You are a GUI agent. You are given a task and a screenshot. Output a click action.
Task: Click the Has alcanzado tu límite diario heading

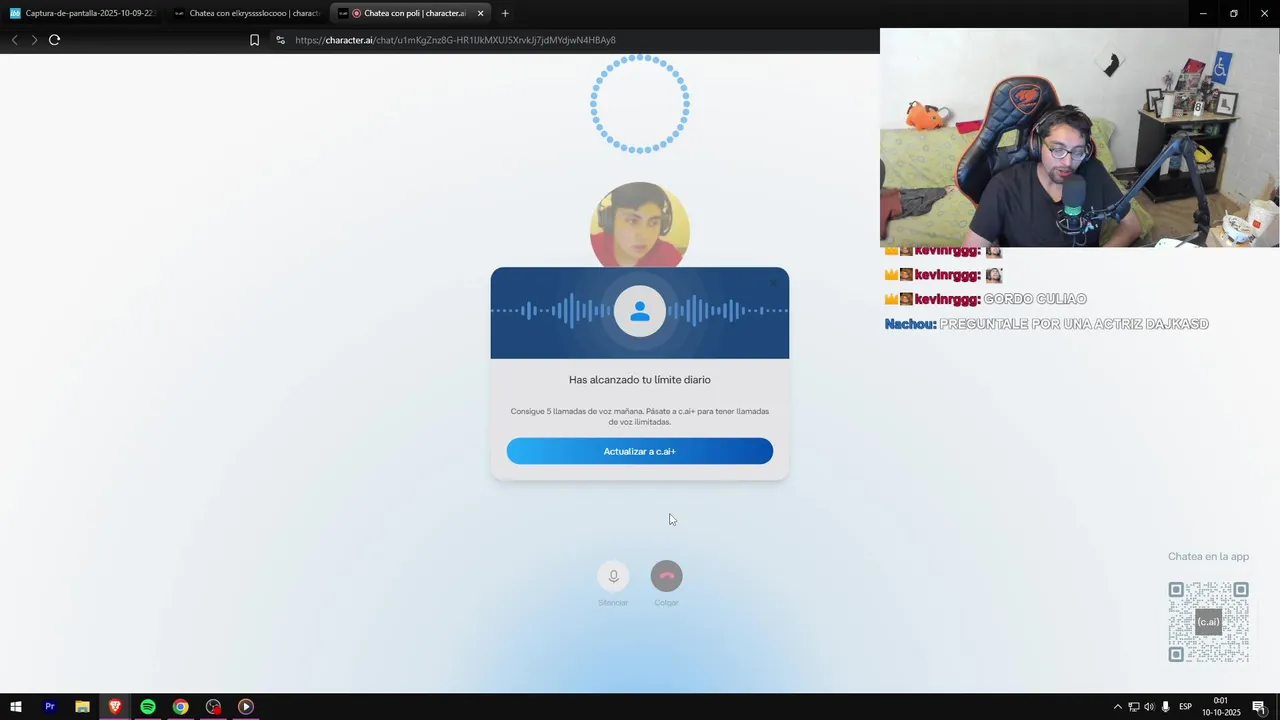[x=640, y=380]
